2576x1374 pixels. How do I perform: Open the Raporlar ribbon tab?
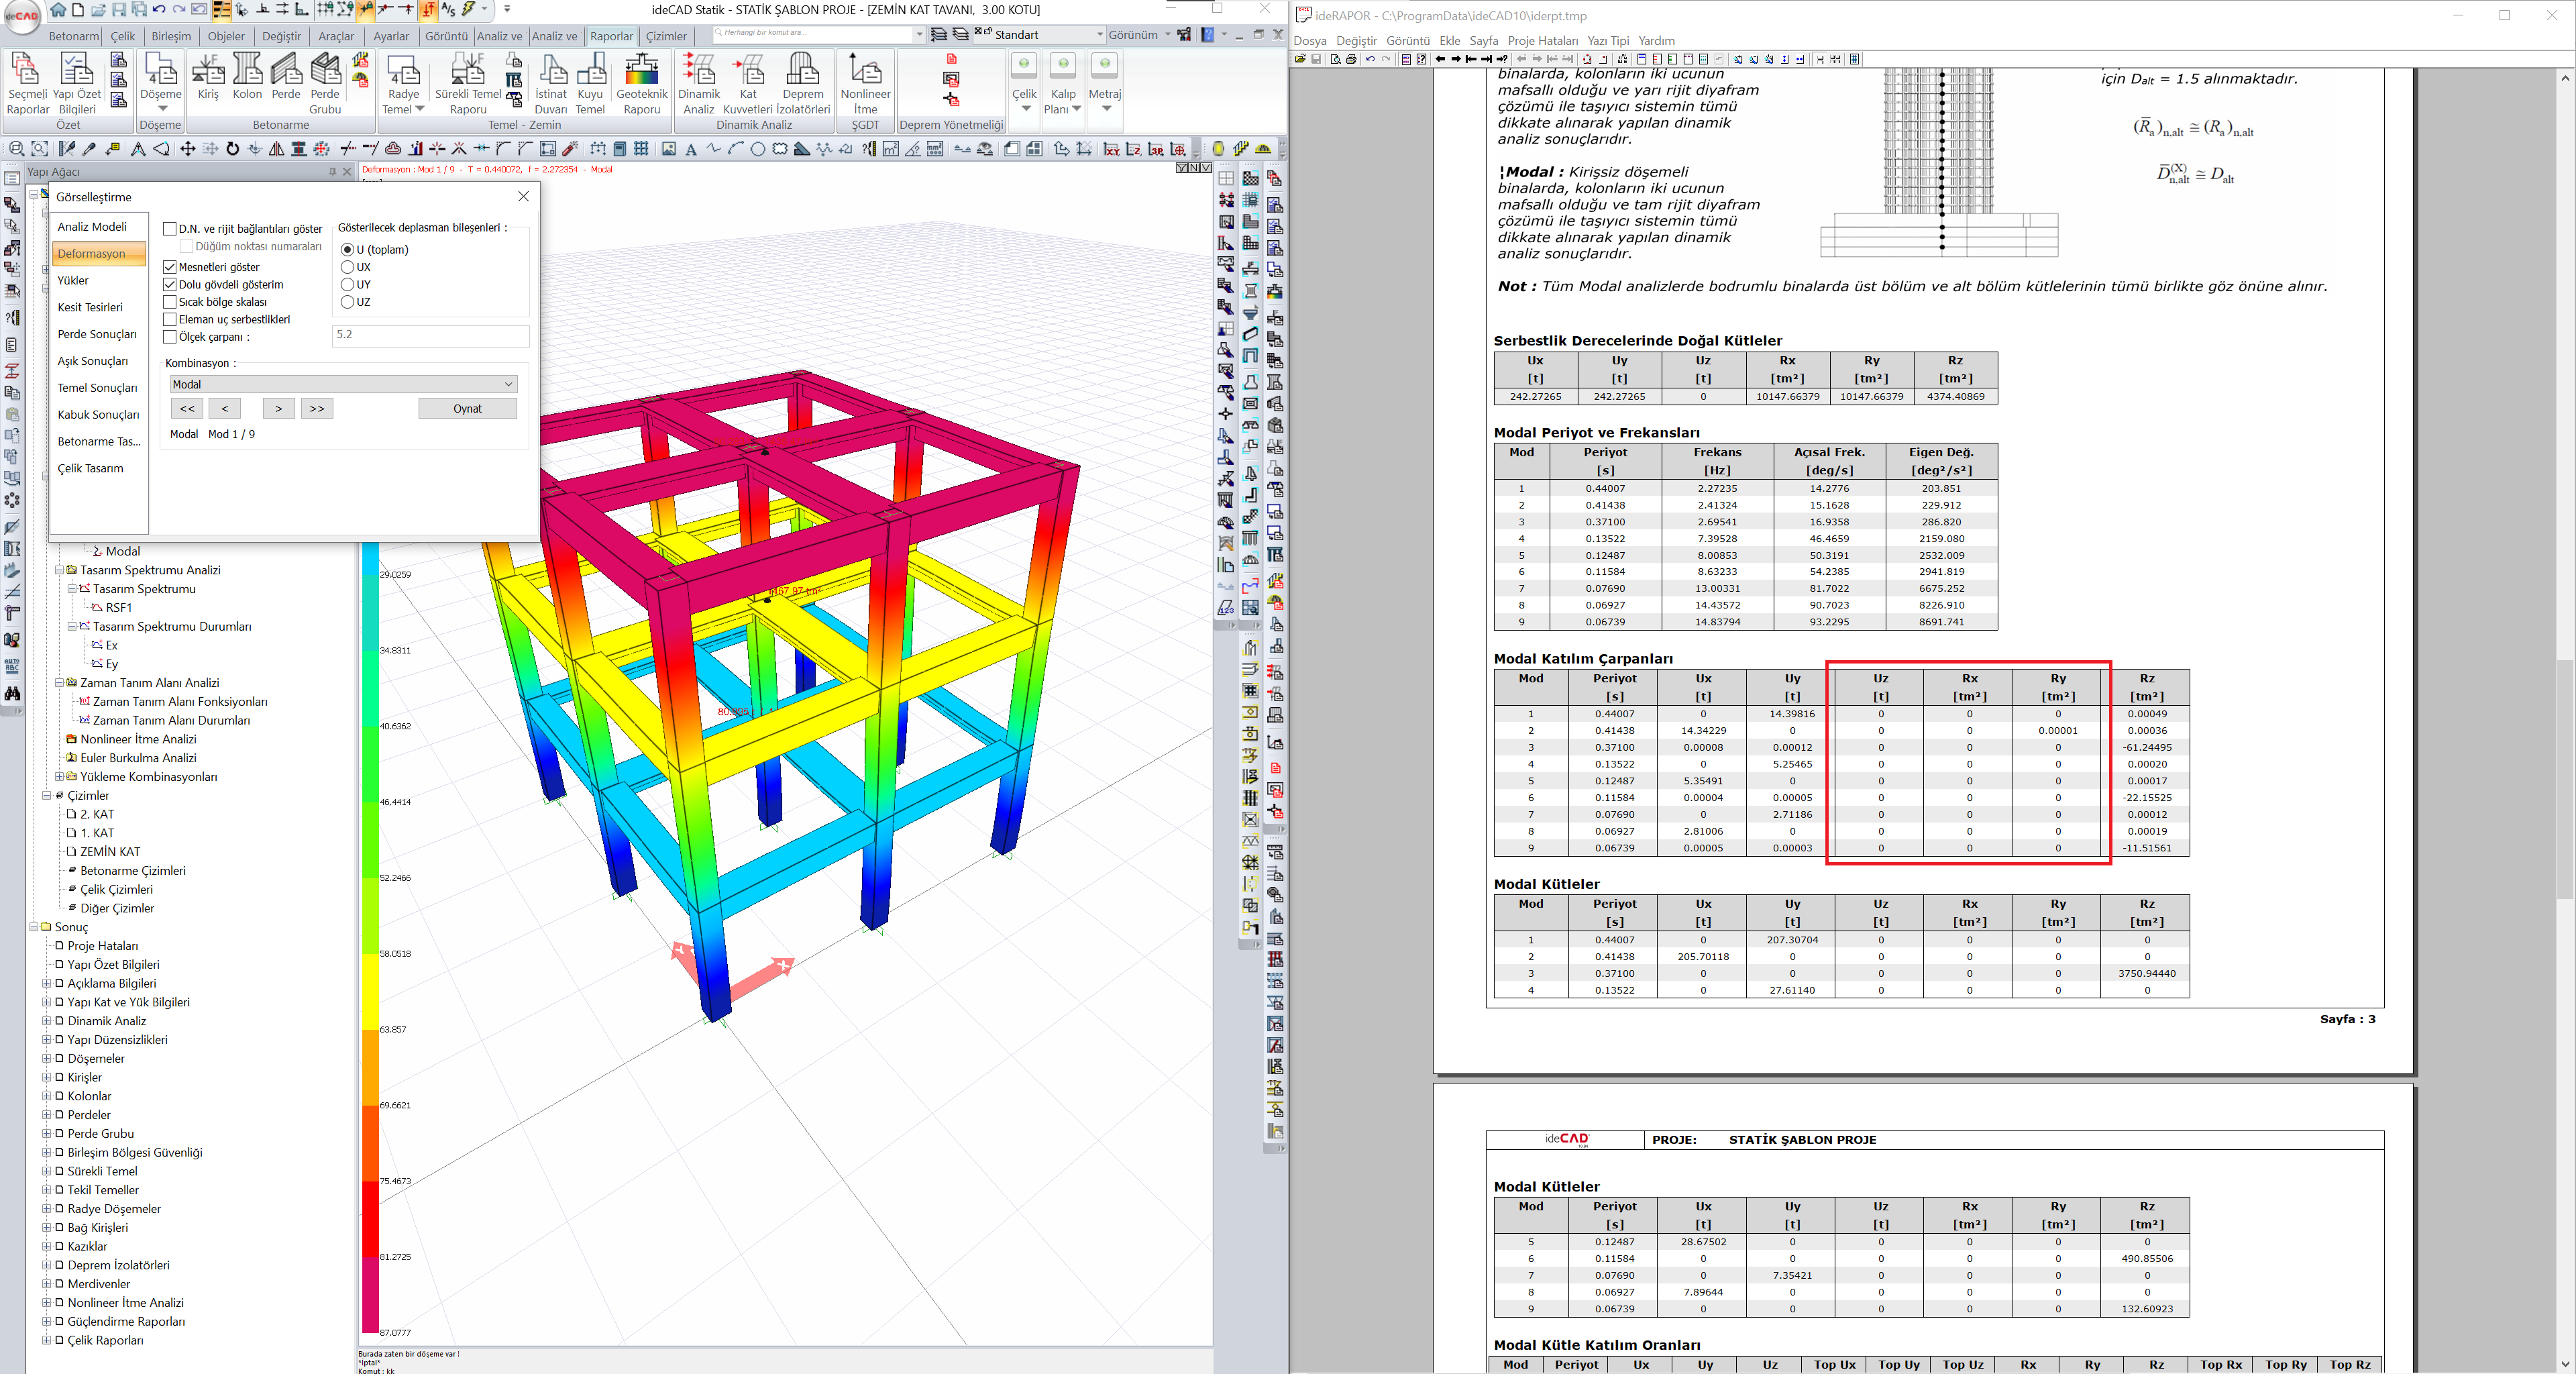611,36
